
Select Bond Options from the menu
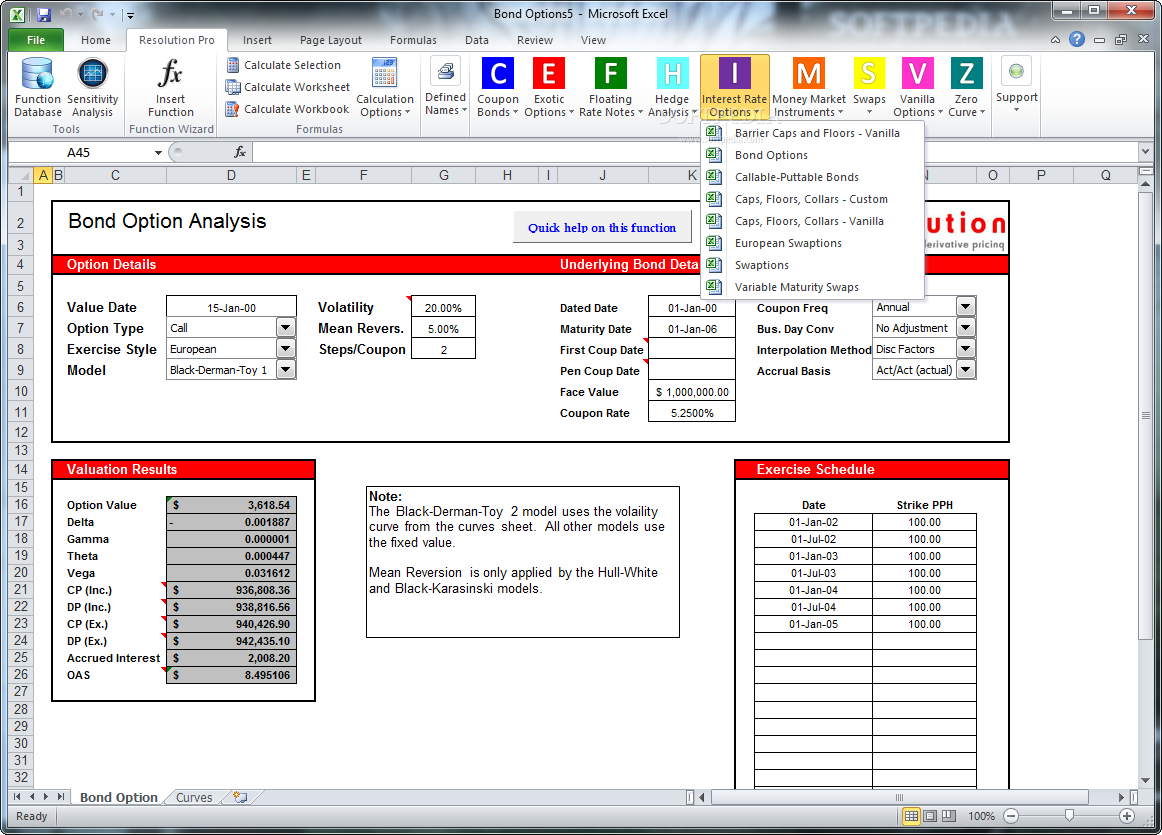click(x=812, y=155)
